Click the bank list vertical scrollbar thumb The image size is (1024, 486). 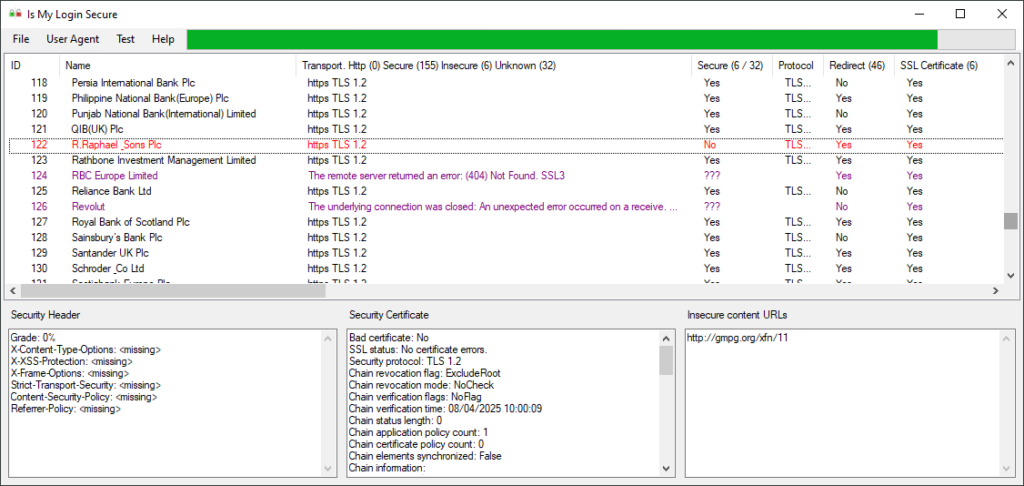click(1010, 221)
